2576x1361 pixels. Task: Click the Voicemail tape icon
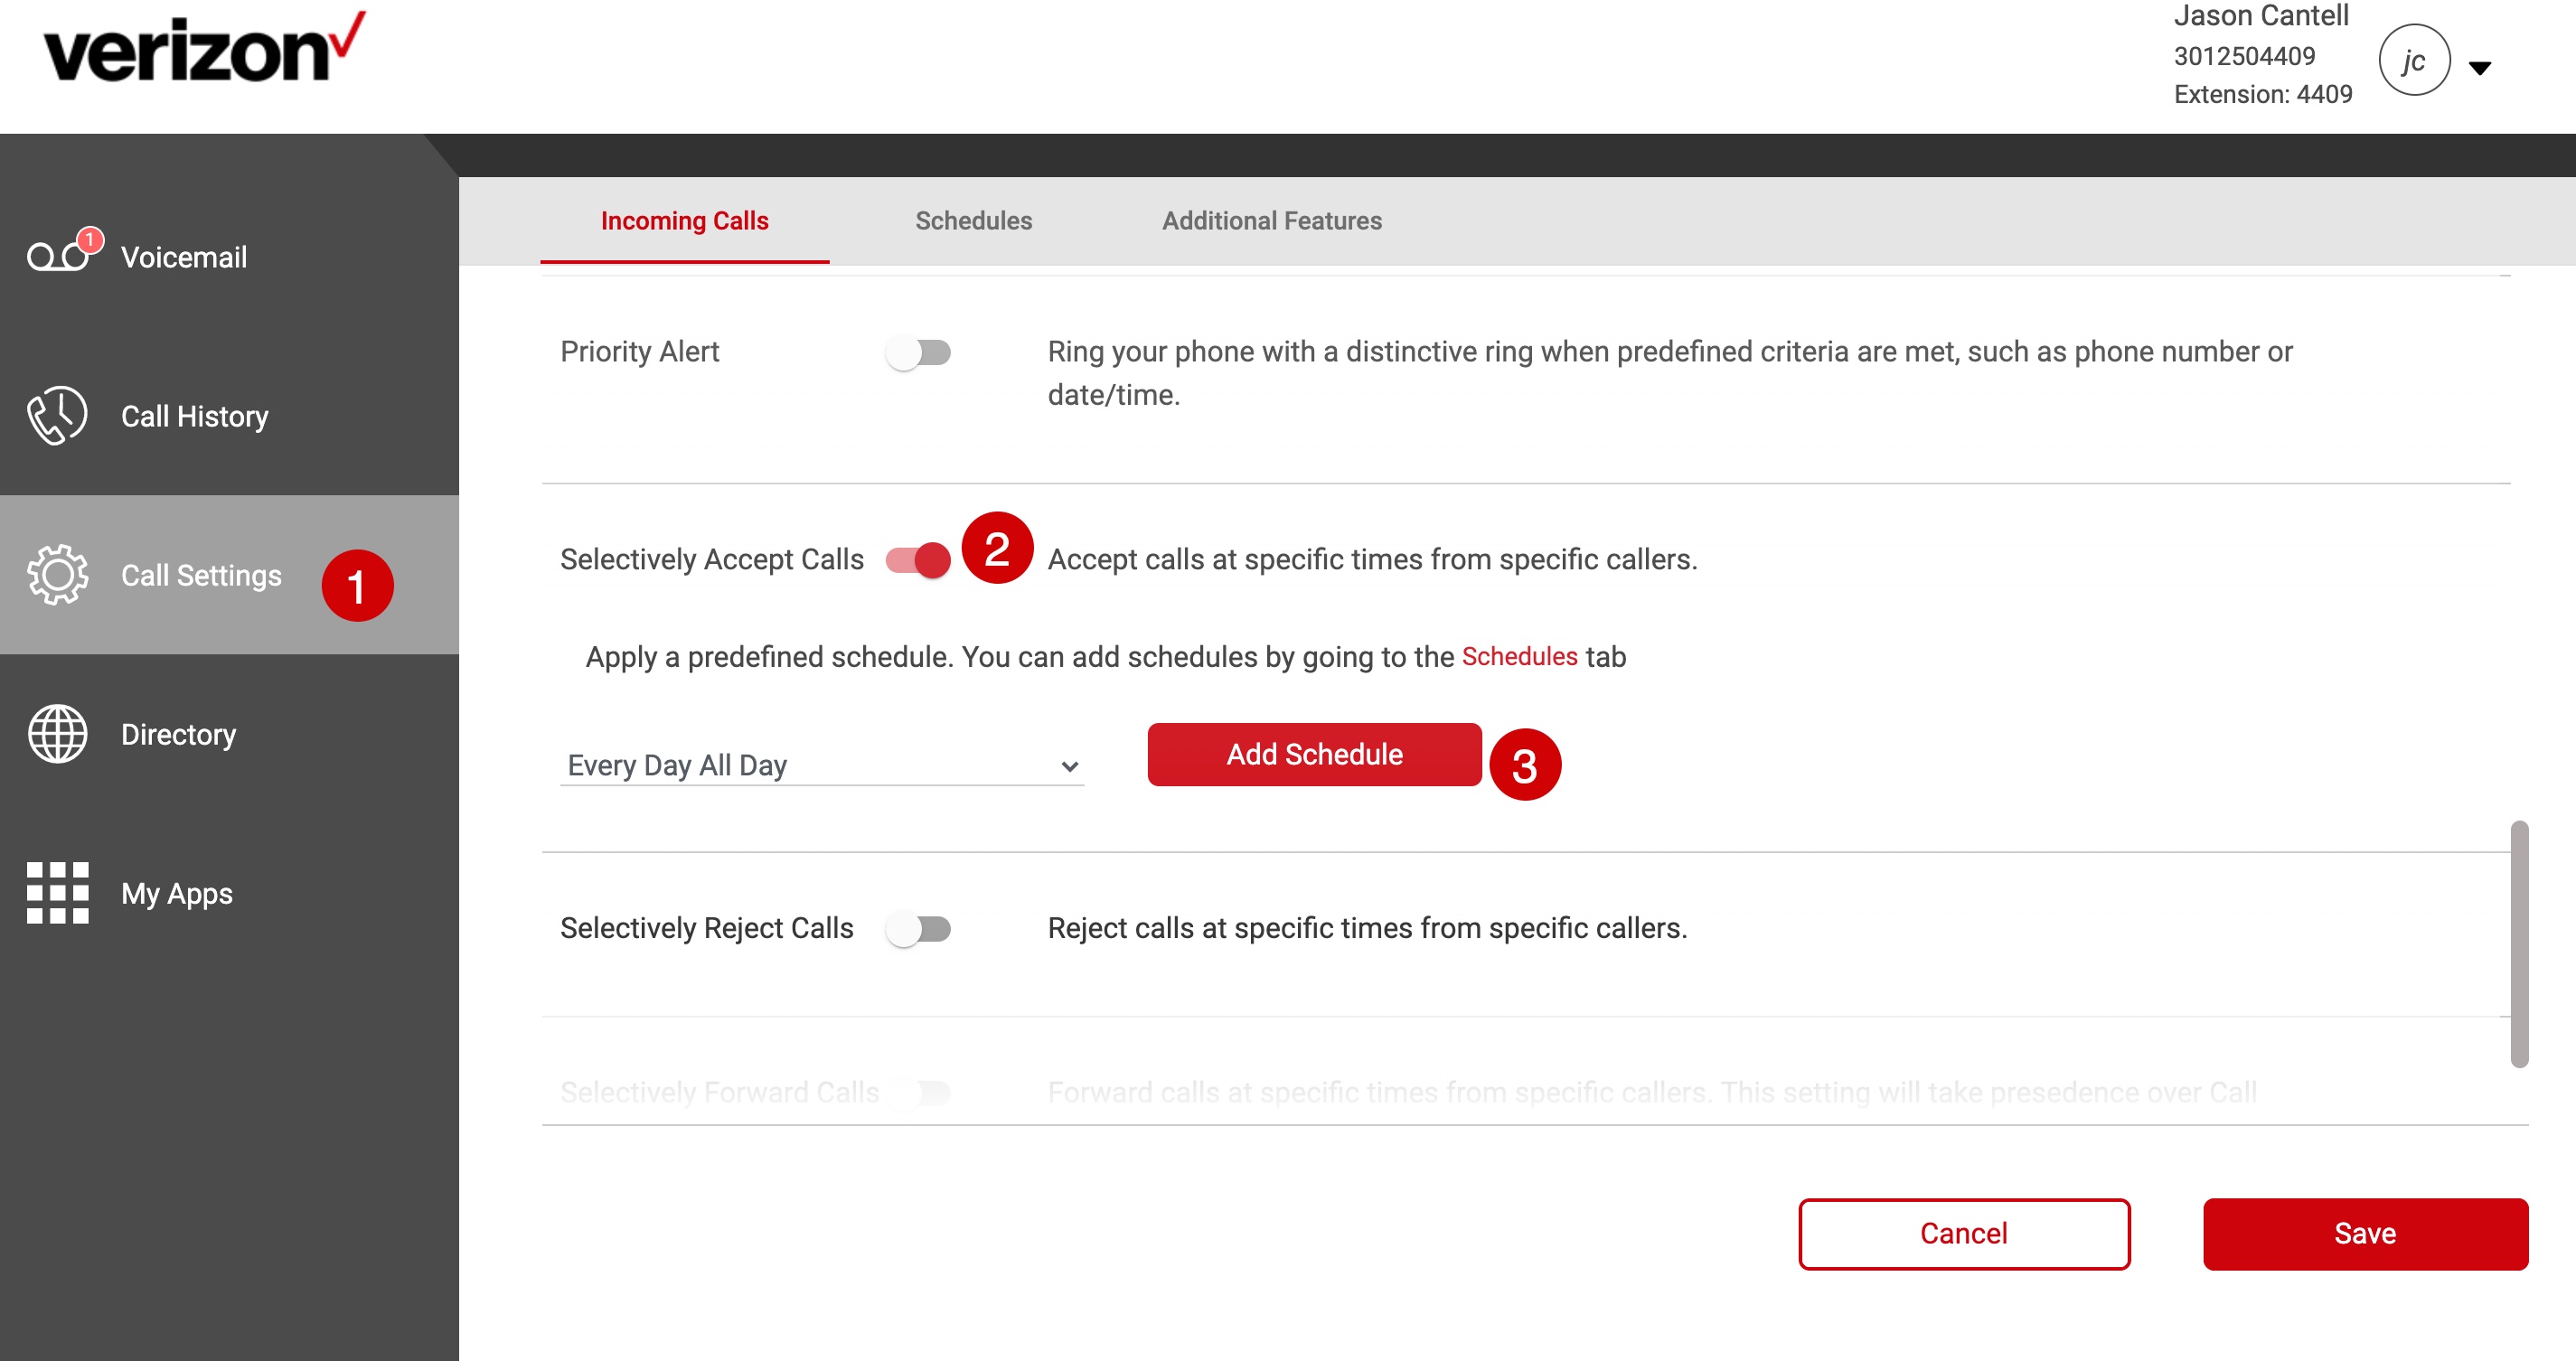56,257
